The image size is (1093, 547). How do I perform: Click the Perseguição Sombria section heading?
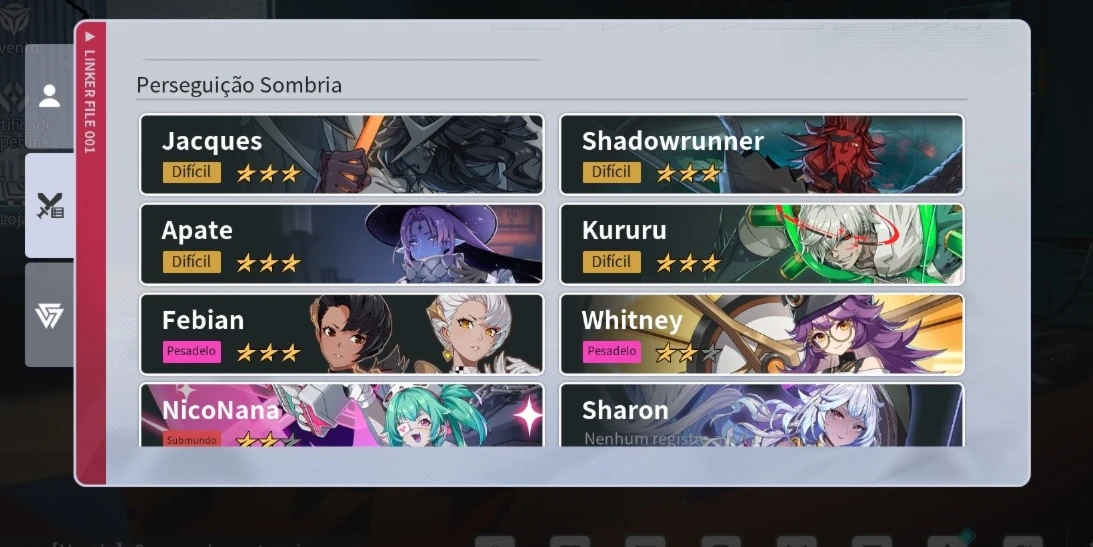[239, 85]
